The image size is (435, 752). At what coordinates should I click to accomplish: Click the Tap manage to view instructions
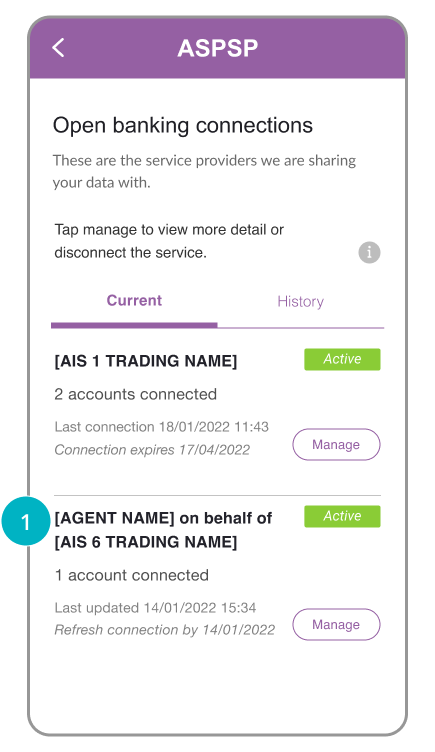(169, 241)
